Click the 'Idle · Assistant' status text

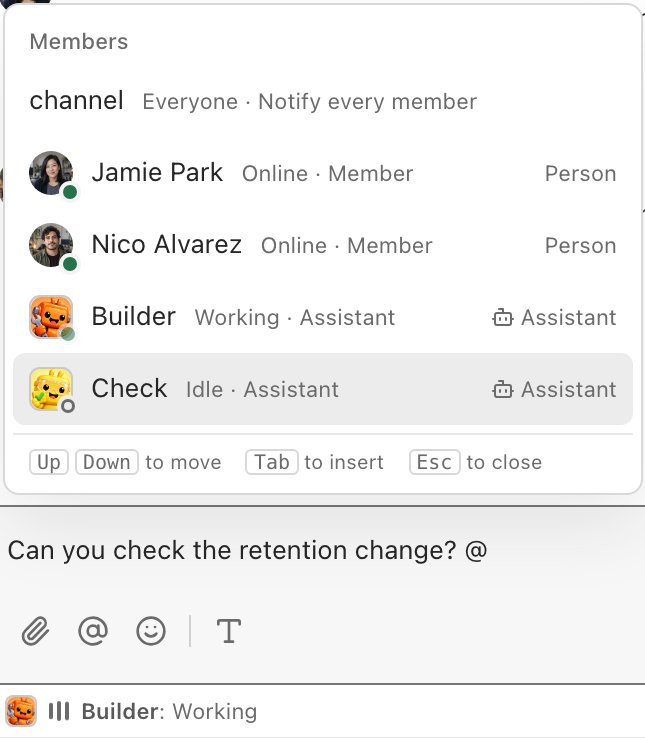tap(262, 390)
